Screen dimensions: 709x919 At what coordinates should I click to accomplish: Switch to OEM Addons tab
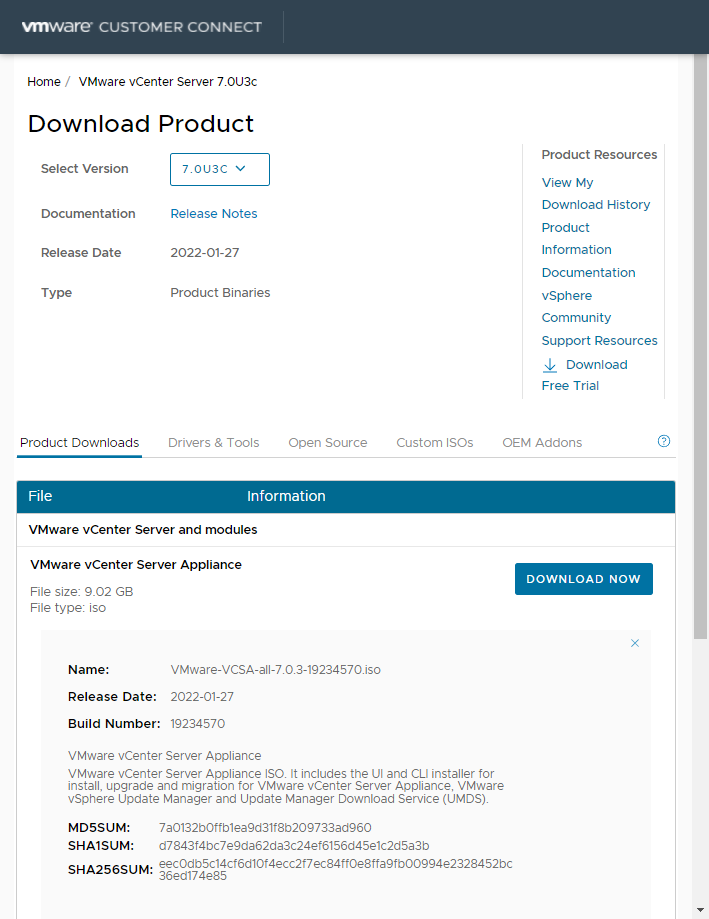[542, 443]
